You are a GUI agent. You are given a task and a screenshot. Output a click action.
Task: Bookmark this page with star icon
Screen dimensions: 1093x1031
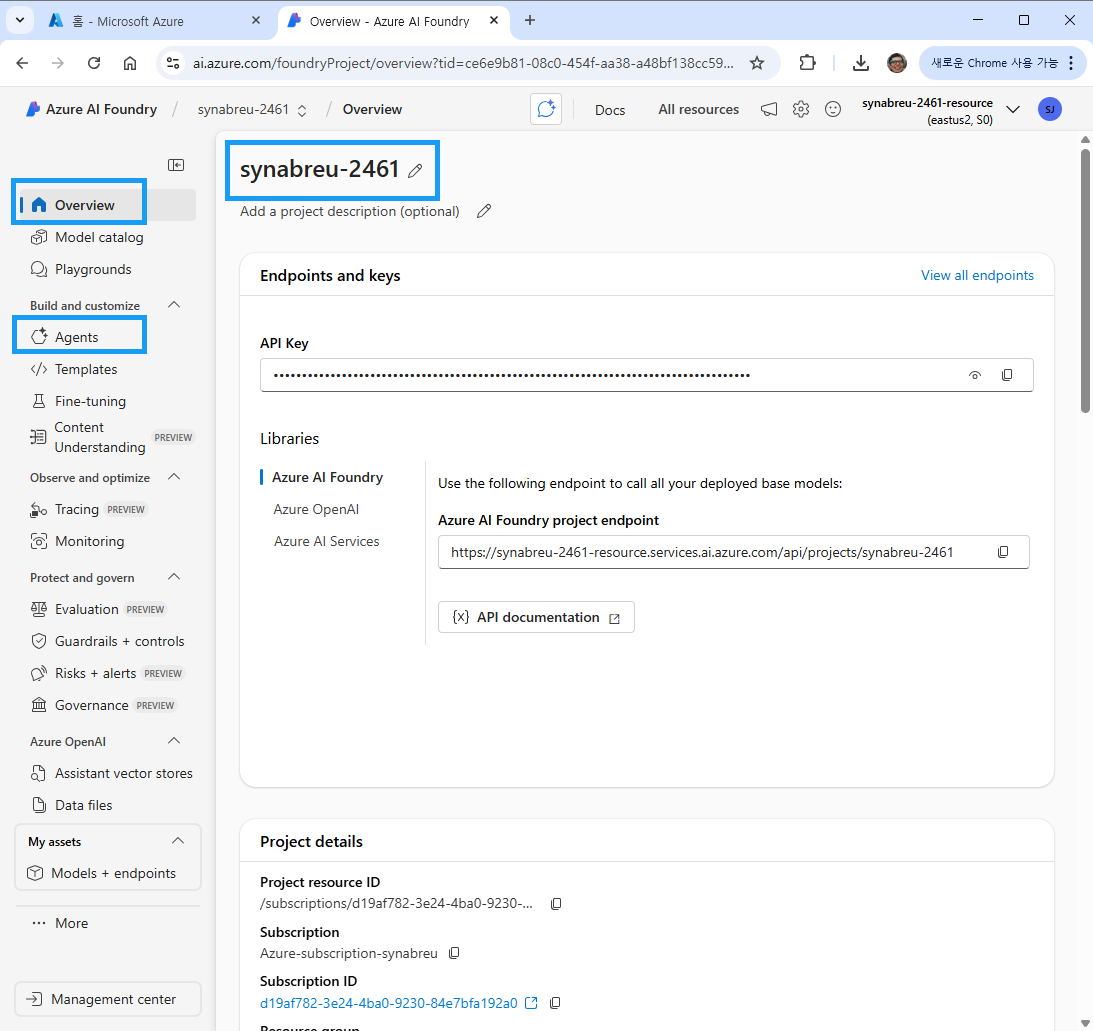pyautogui.click(x=757, y=63)
